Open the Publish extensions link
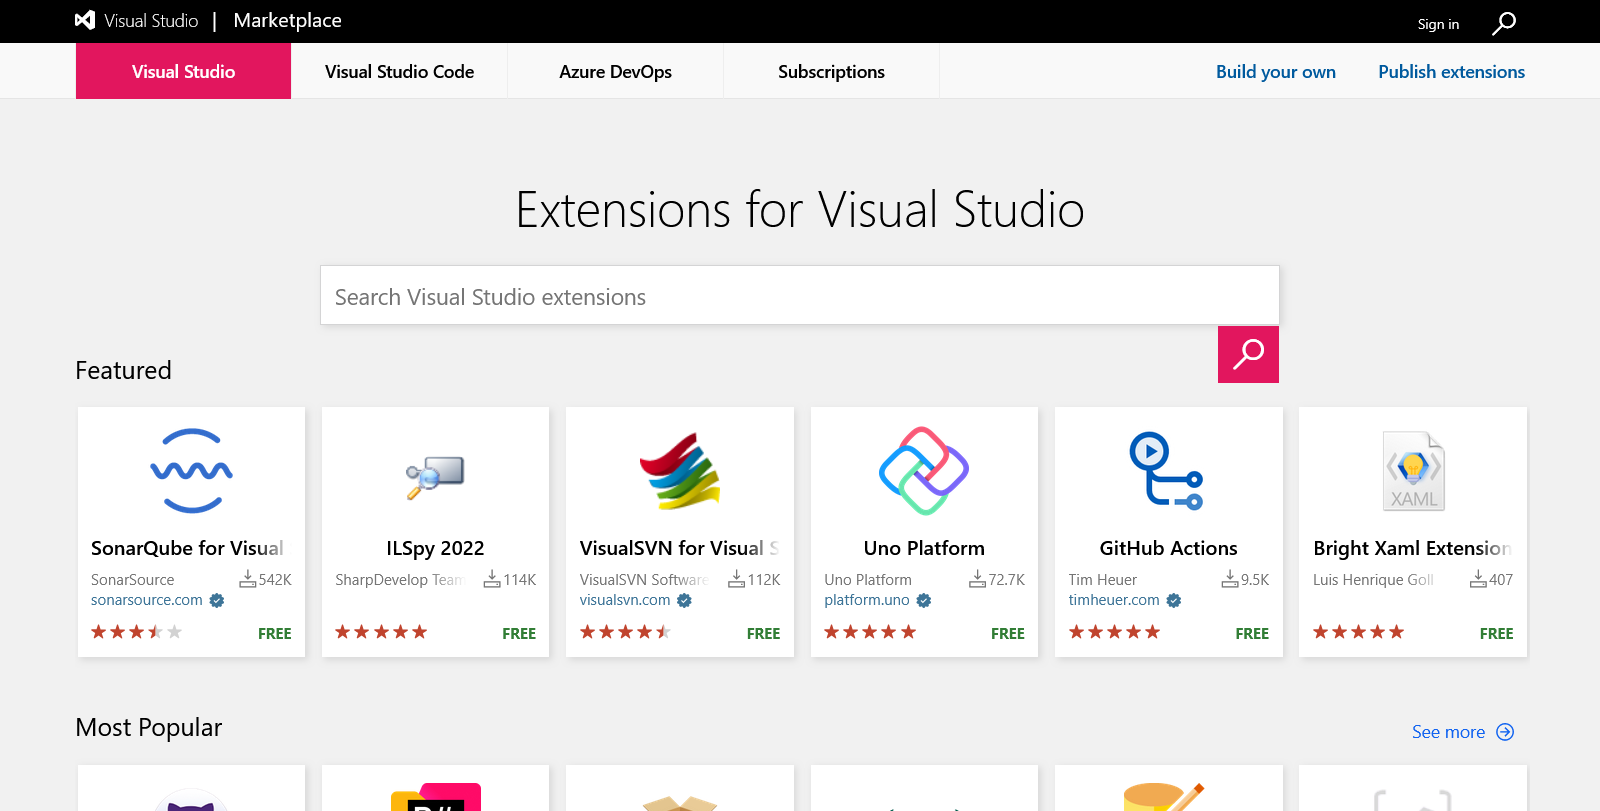The width and height of the screenshot is (1600, 811). coord(1451,72)
